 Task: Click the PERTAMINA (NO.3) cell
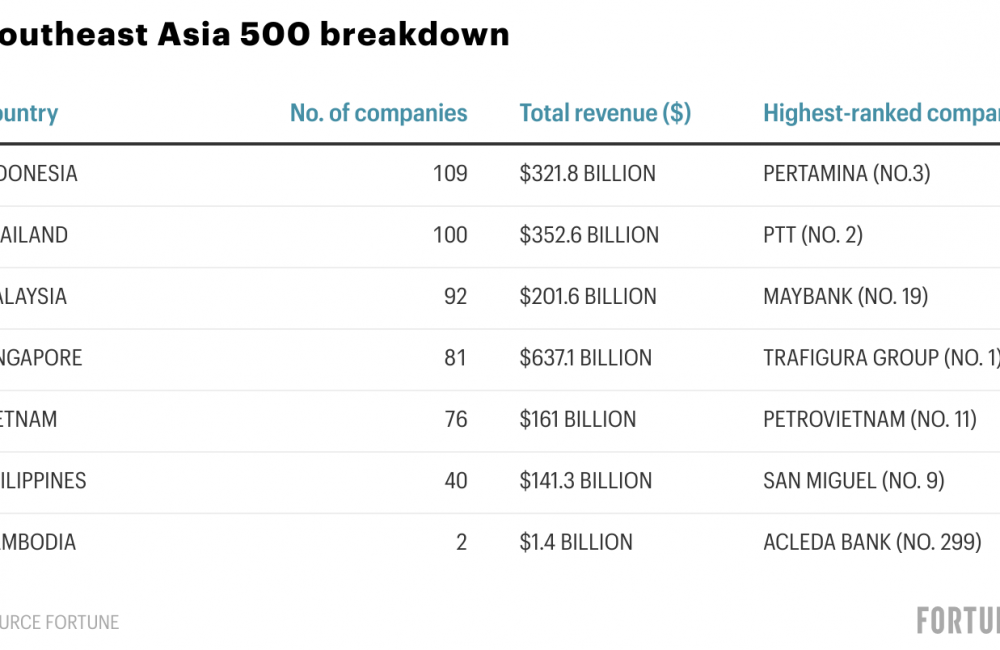[846, 174]
